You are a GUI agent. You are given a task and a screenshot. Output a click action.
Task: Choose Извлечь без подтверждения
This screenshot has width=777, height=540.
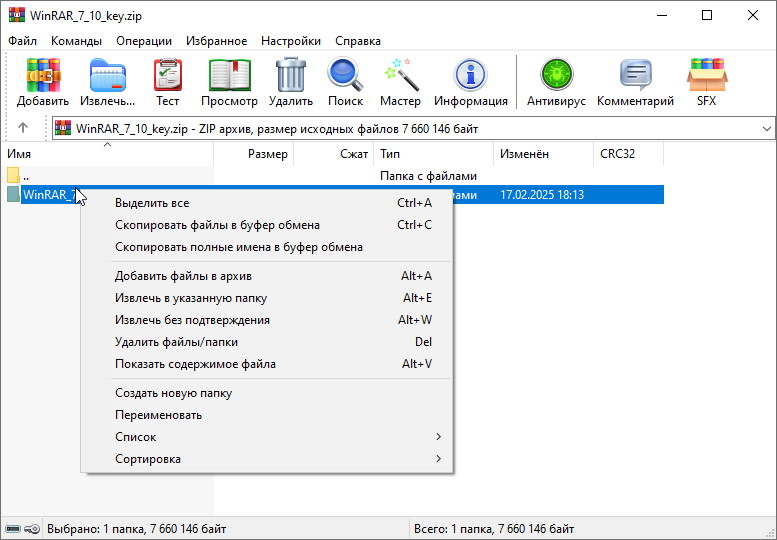coord(268,320)
